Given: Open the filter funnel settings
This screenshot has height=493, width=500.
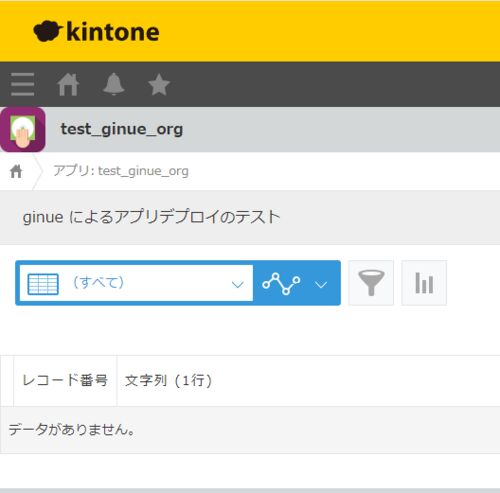Looking at the screenshot, I should [x=371, y=283].
